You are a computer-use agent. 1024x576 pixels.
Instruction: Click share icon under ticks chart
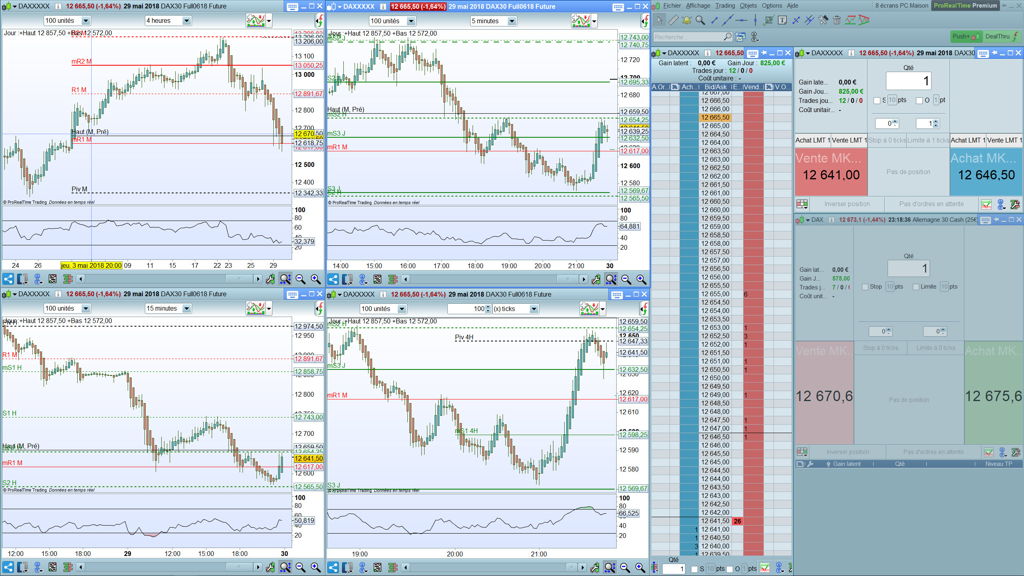pos(333,567)
